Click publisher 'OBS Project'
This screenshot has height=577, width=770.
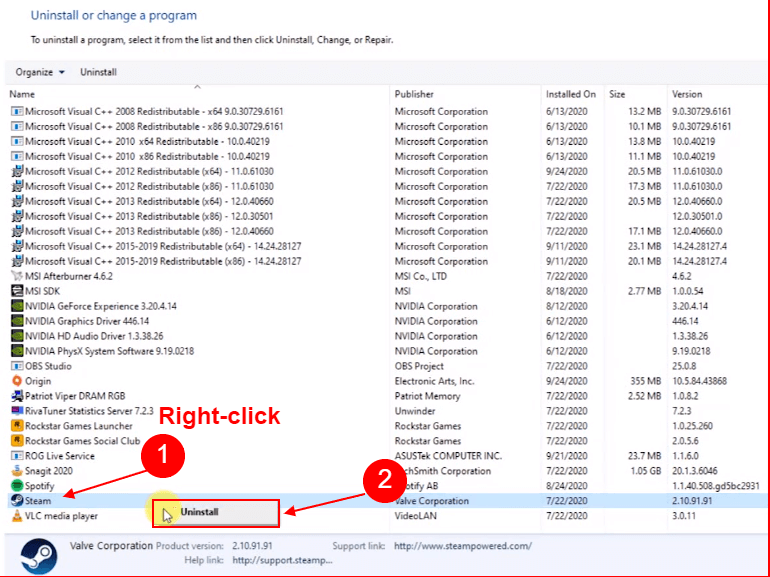[419, 366]
